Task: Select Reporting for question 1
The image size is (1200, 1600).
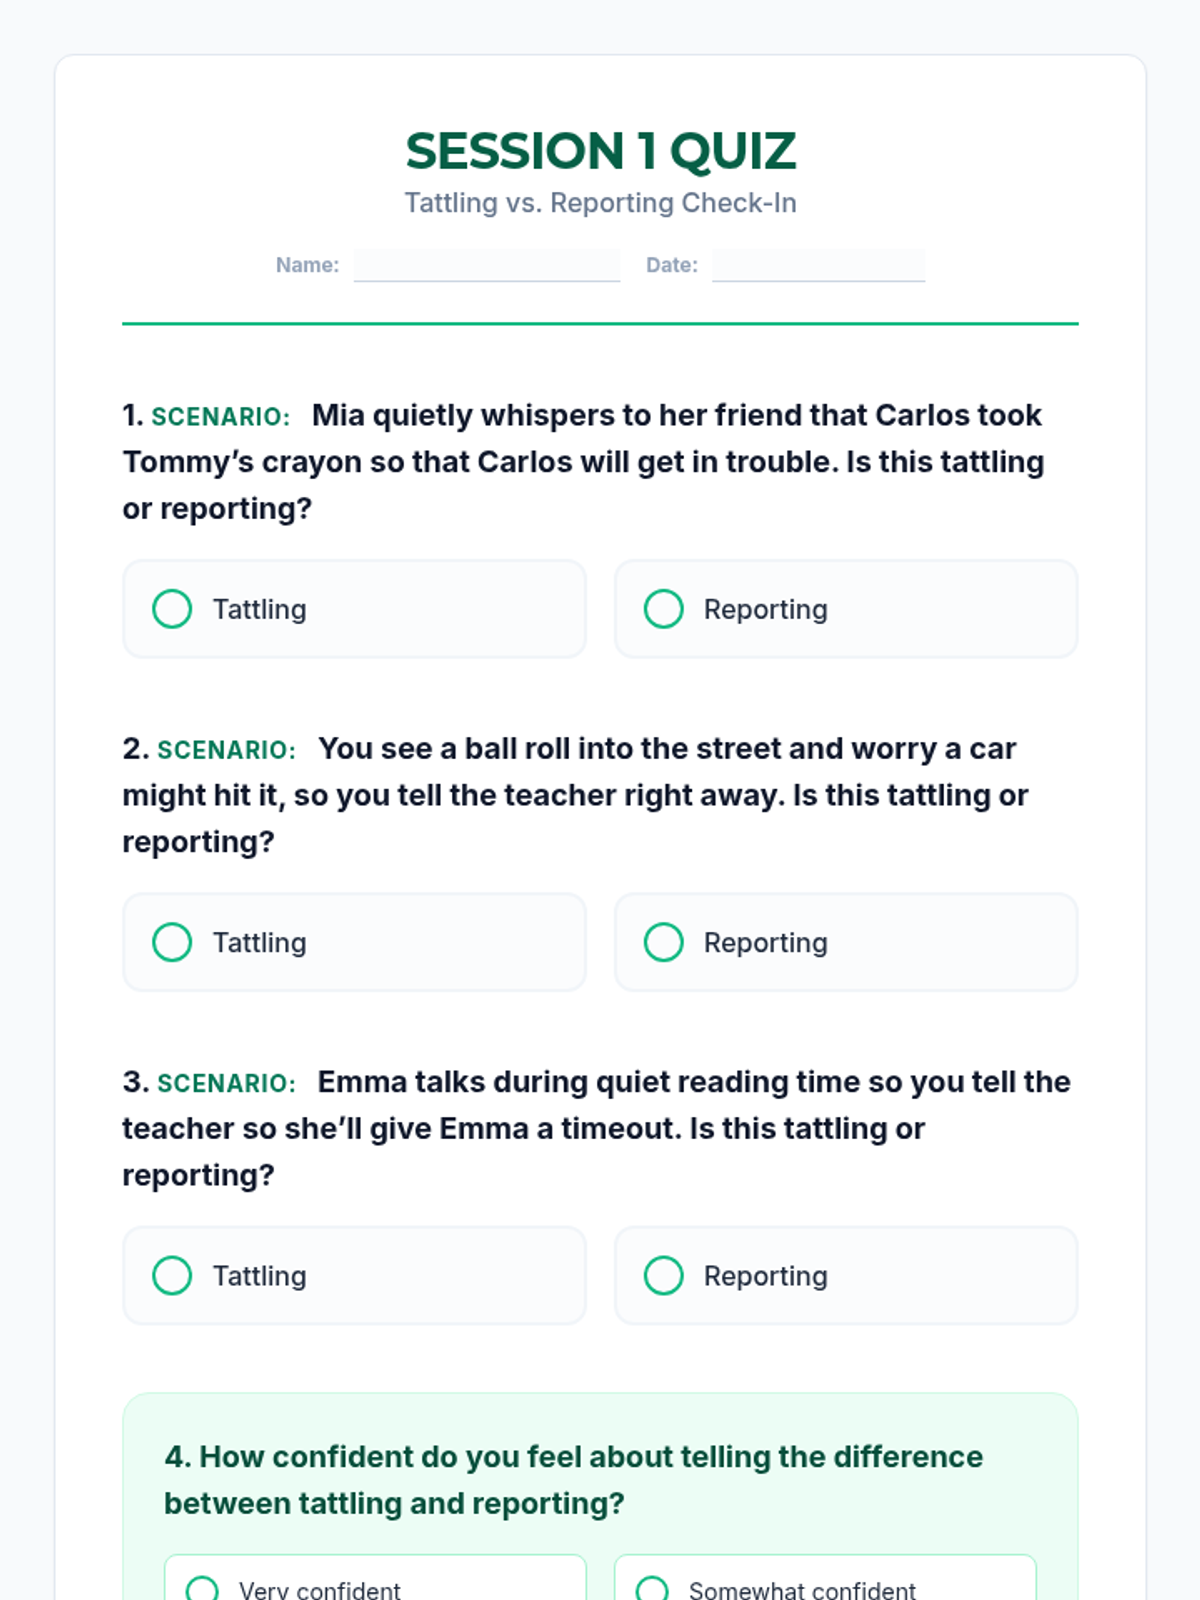Action: (845, 609)
